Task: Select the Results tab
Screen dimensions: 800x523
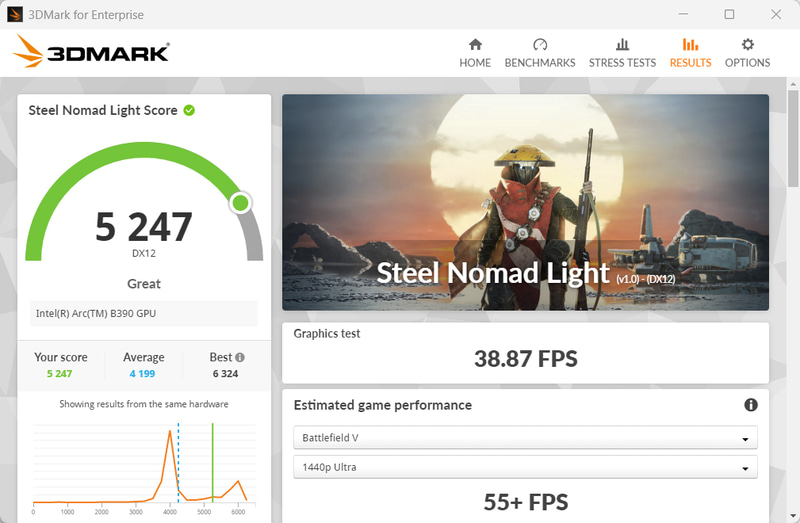Action: 690,54
